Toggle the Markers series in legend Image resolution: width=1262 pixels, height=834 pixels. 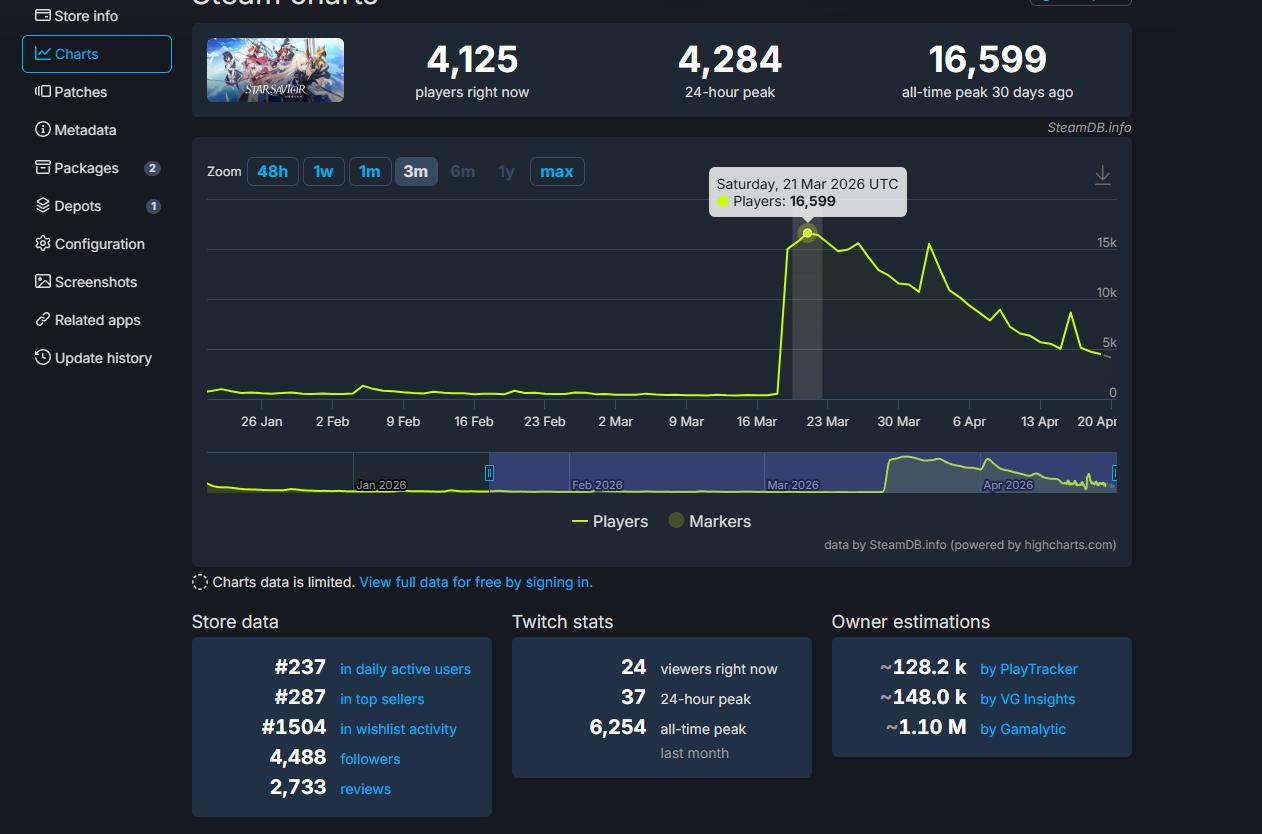(709, 521)
